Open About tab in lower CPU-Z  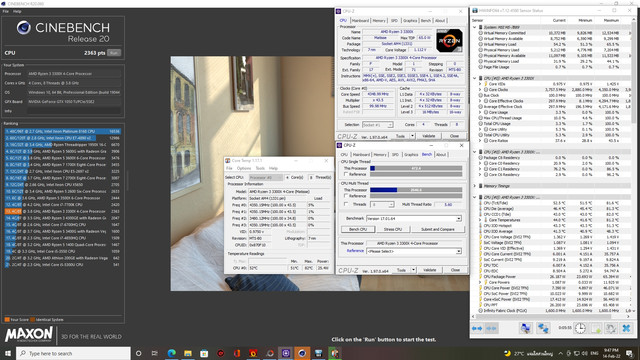[x=441, y=155]
